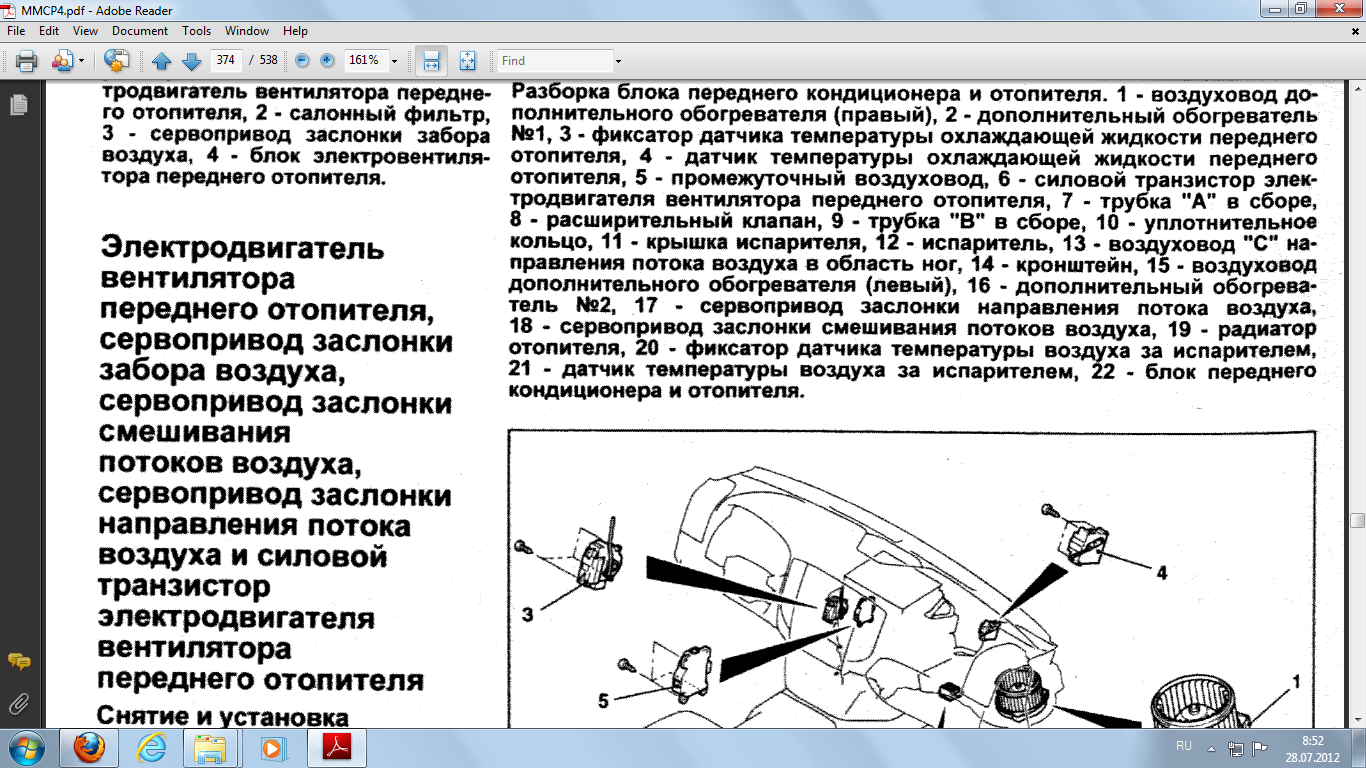The height and width of the screenshot is (768, 1366).
Task: Open the View menu
Action: (x=85, y=31)
